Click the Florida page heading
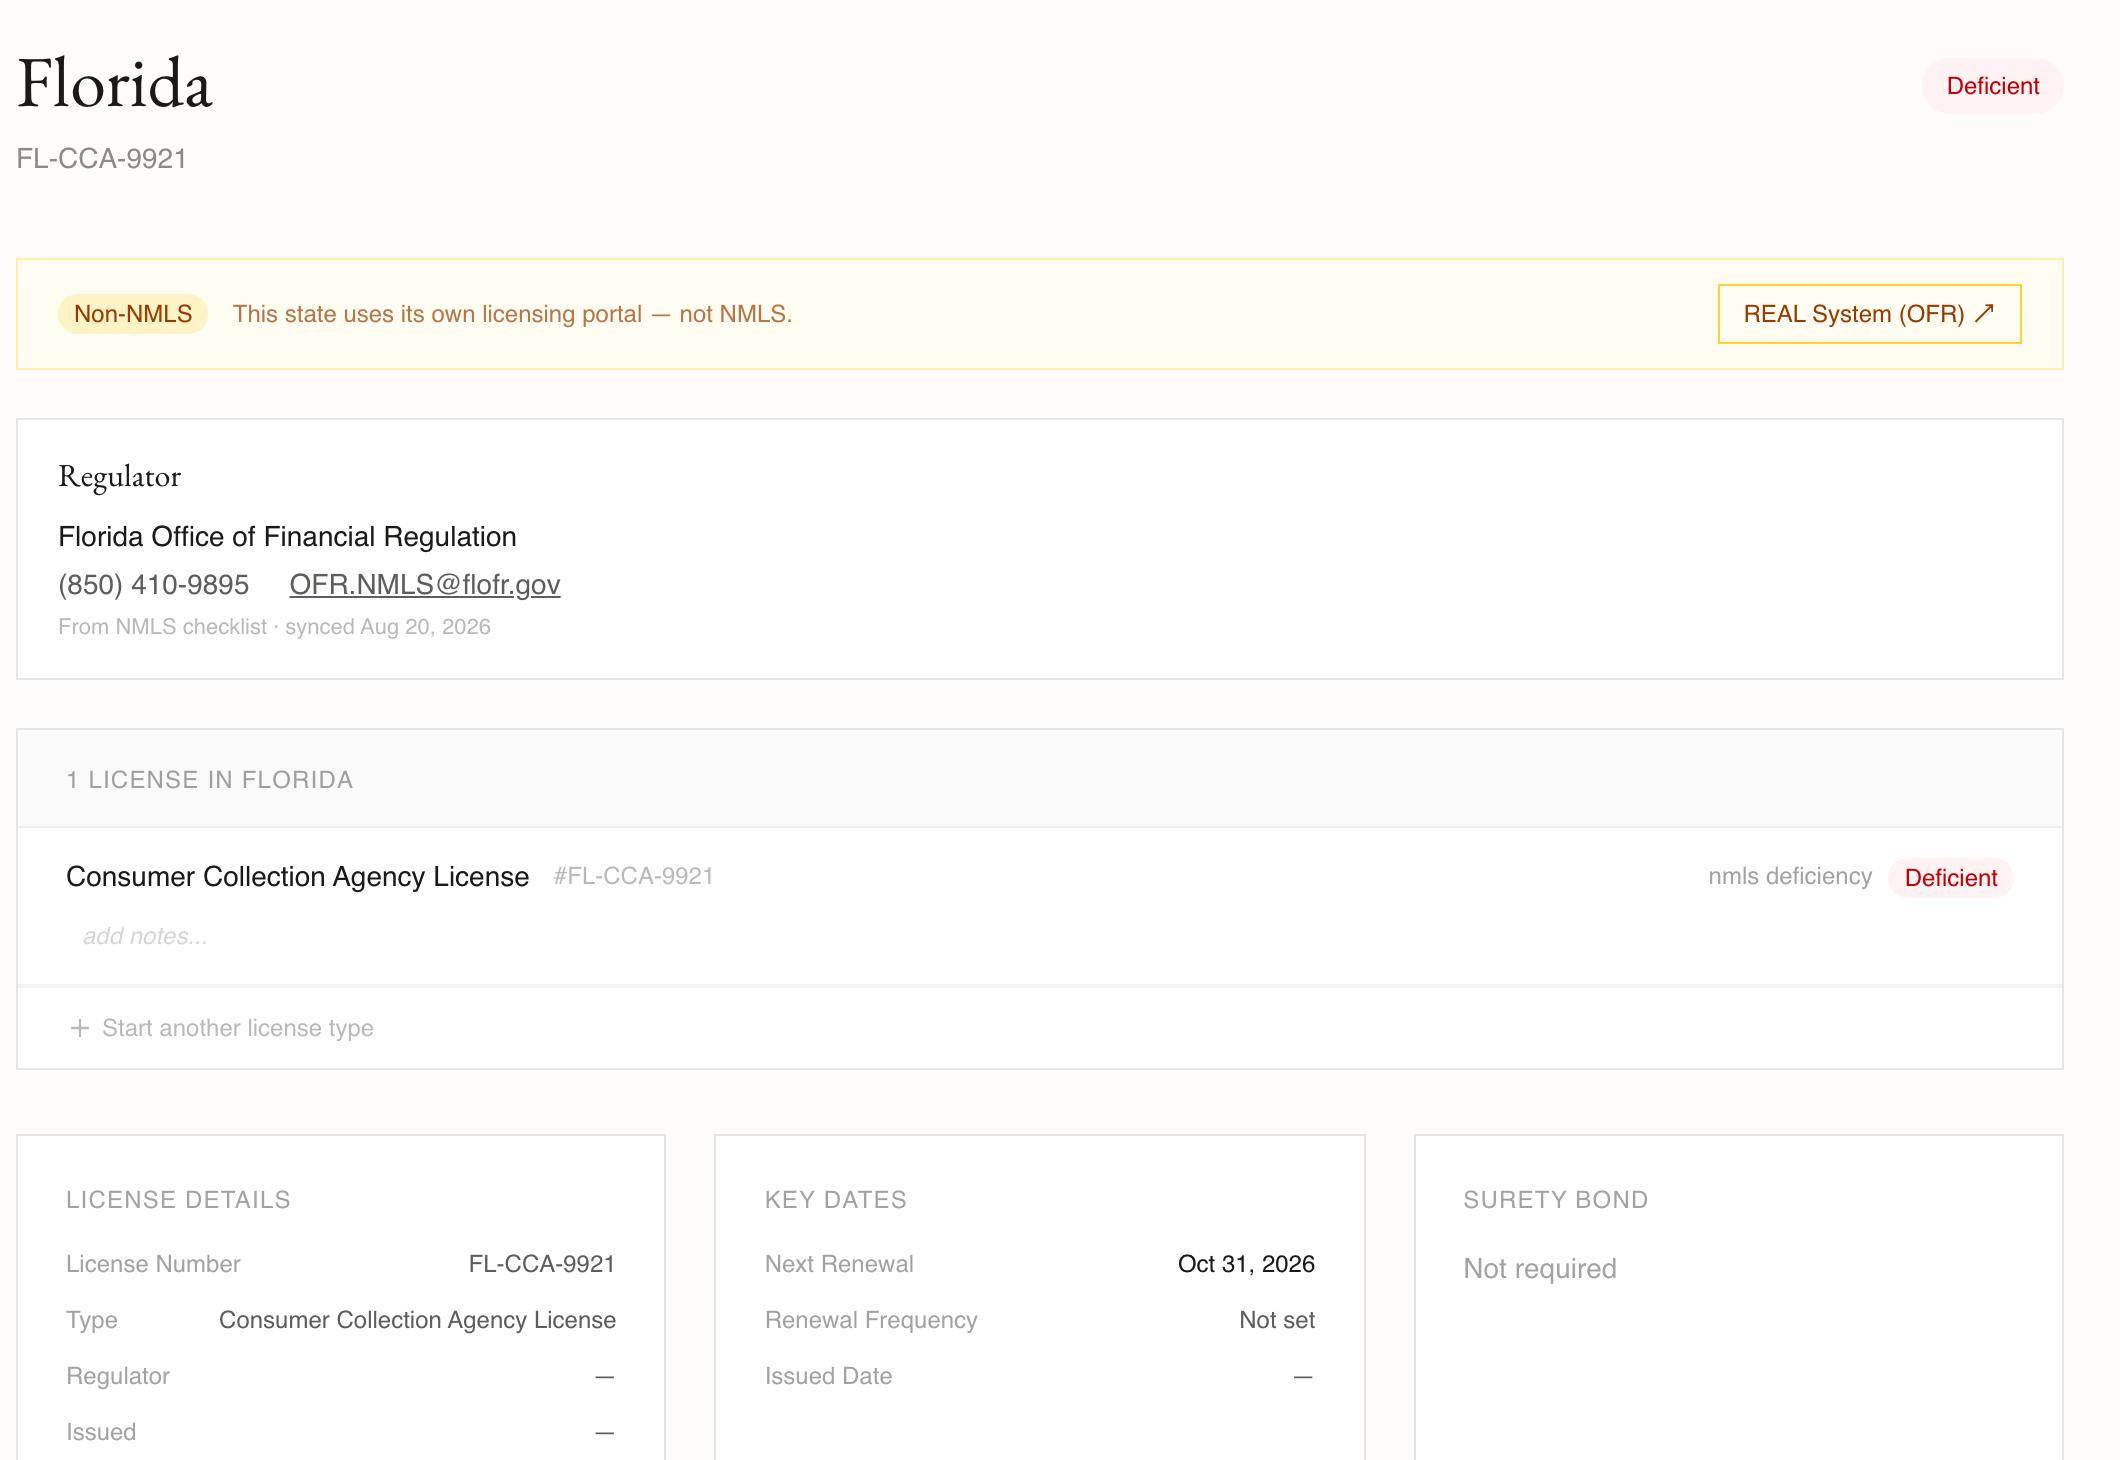 tap(115, 83)
